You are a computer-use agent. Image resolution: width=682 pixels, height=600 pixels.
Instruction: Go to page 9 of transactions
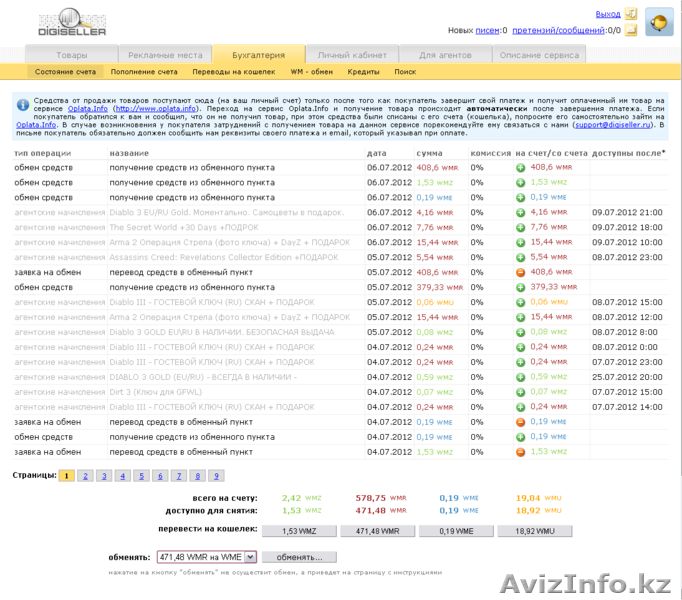pos(216,476)
